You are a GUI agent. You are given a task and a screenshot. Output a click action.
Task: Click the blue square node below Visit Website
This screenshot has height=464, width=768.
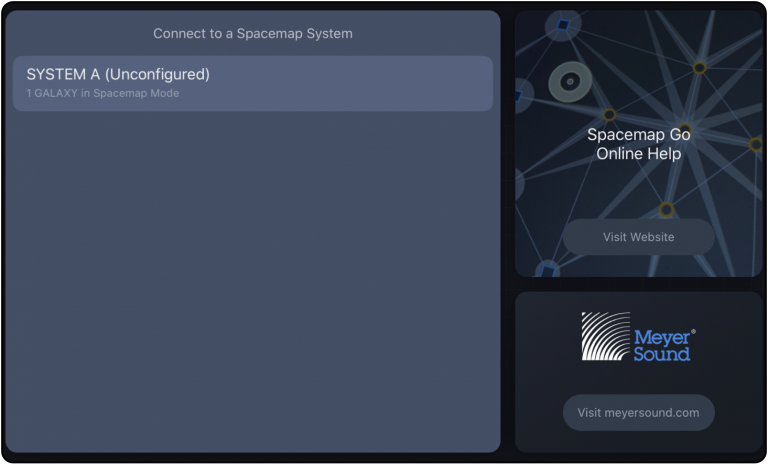[x=547, y=270]
